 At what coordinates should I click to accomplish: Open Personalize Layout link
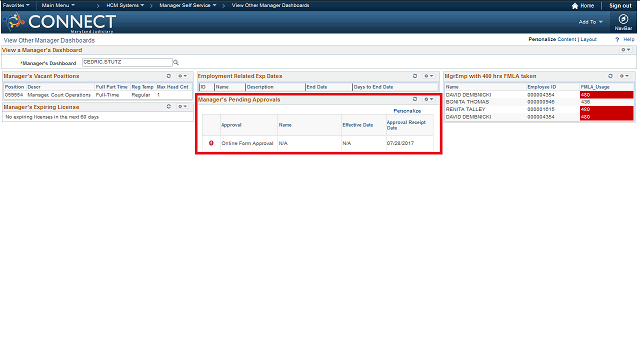coord(588,39)
